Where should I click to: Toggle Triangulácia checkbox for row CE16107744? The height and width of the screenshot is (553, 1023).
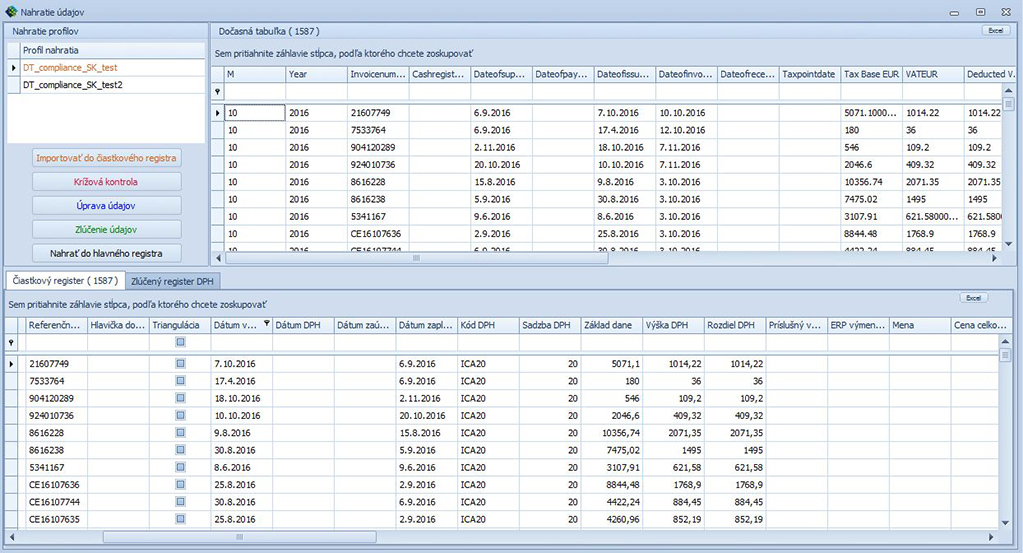click(181, 501)
